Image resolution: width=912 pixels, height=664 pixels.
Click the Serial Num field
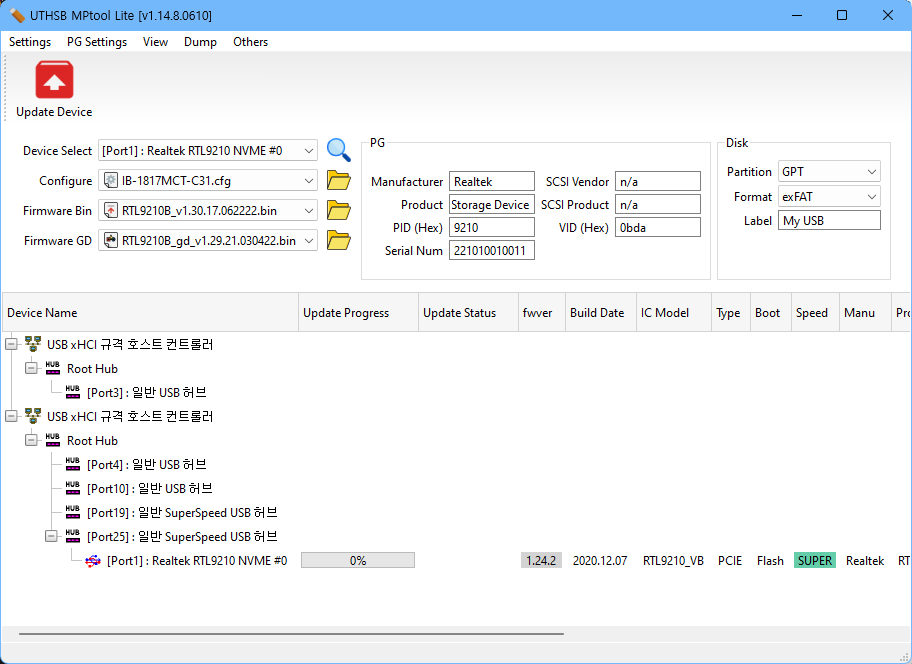coord(491,251)
